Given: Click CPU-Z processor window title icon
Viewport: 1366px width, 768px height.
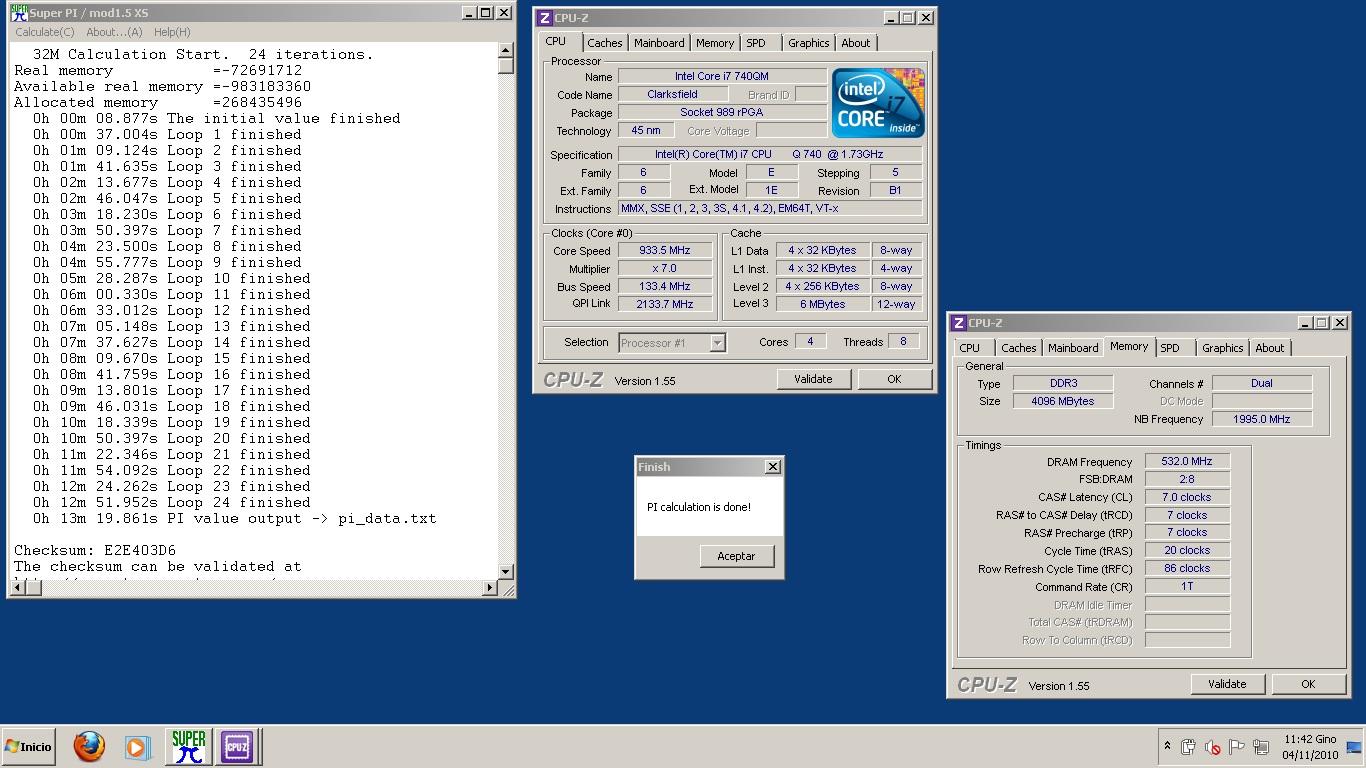Looking at the screenshot, I should [x=545, y=17].
